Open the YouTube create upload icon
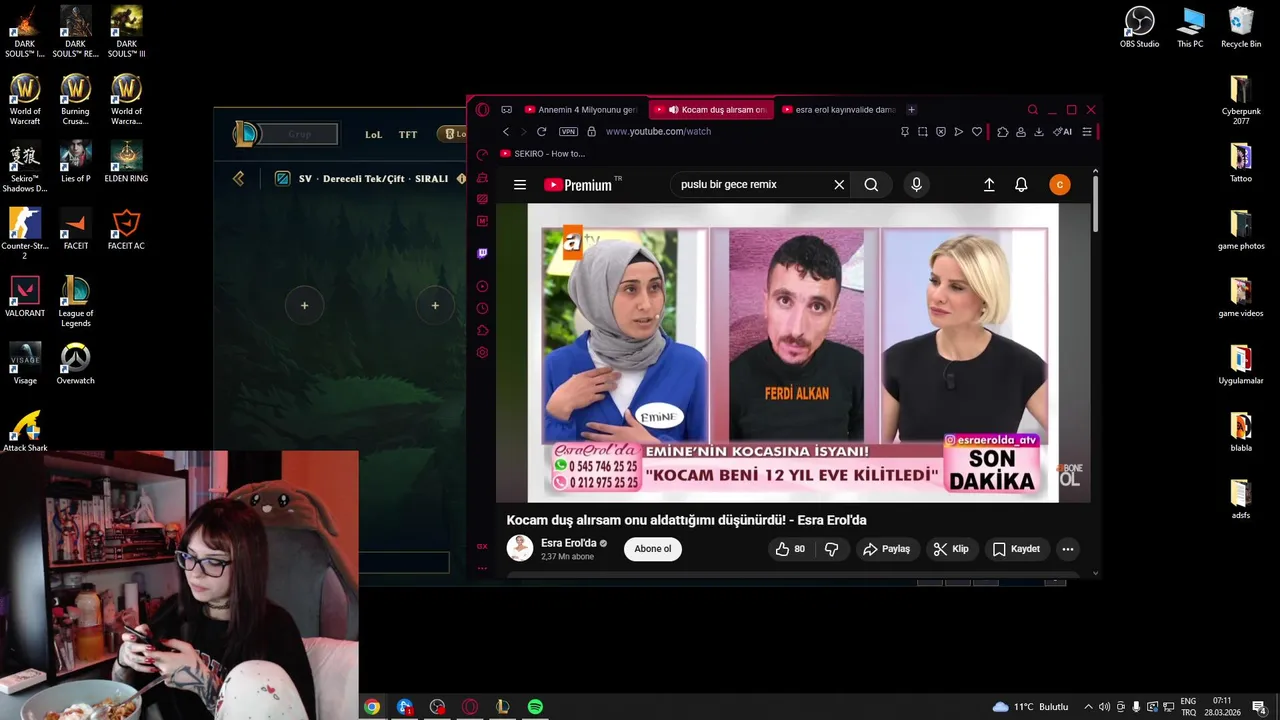The image size is (1280, 720). (989, 185)
